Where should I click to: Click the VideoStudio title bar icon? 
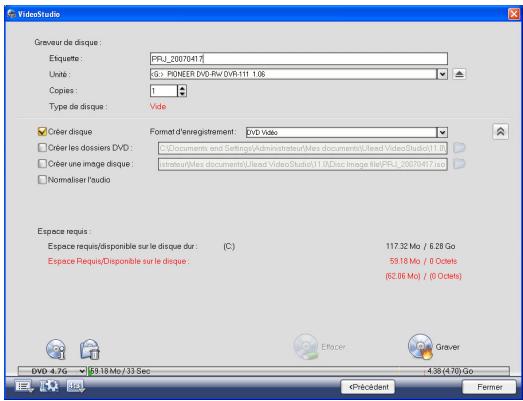[12, 14]
